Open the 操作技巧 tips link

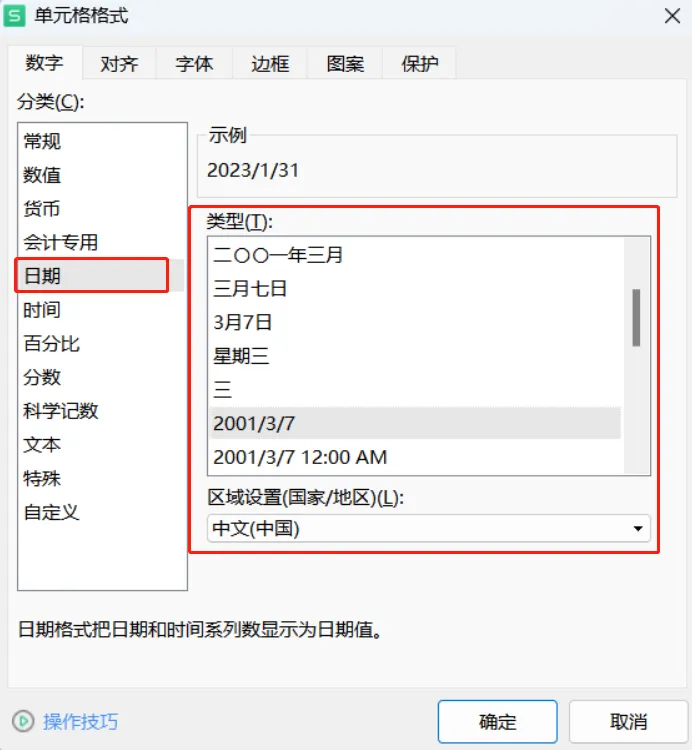point(80,721)
